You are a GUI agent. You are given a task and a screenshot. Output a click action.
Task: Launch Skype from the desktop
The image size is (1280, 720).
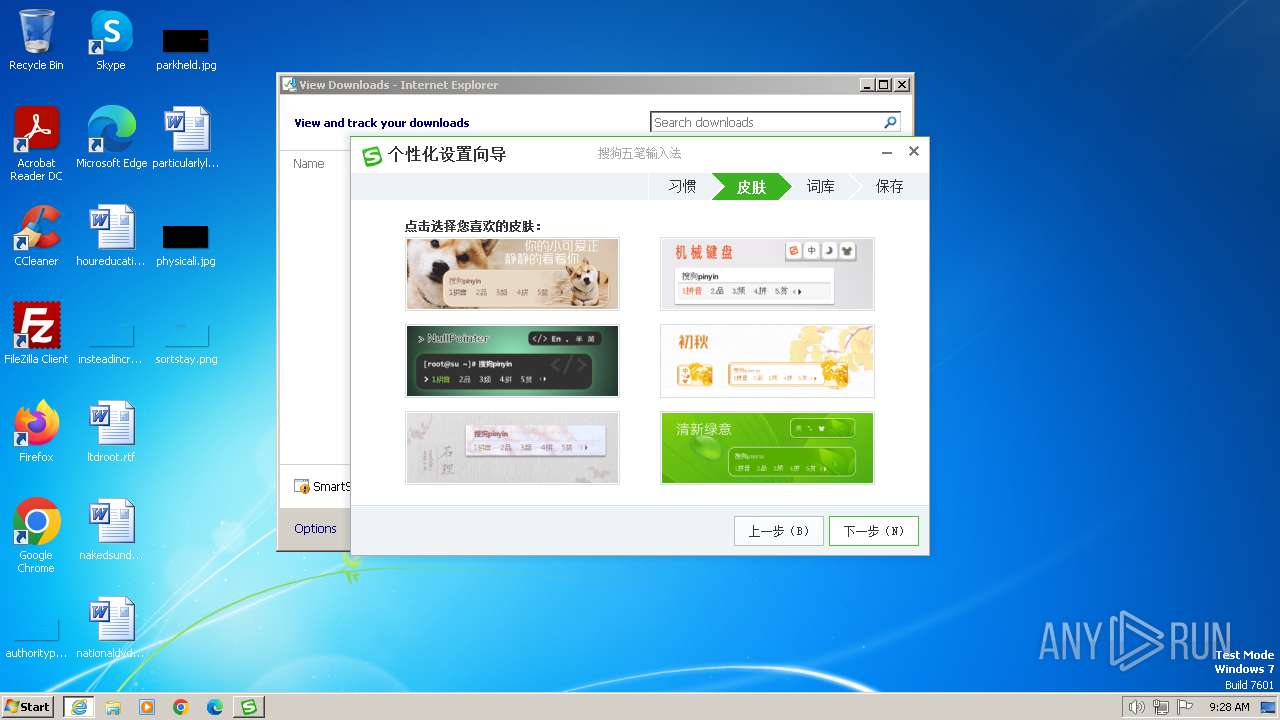pos(111,40)
